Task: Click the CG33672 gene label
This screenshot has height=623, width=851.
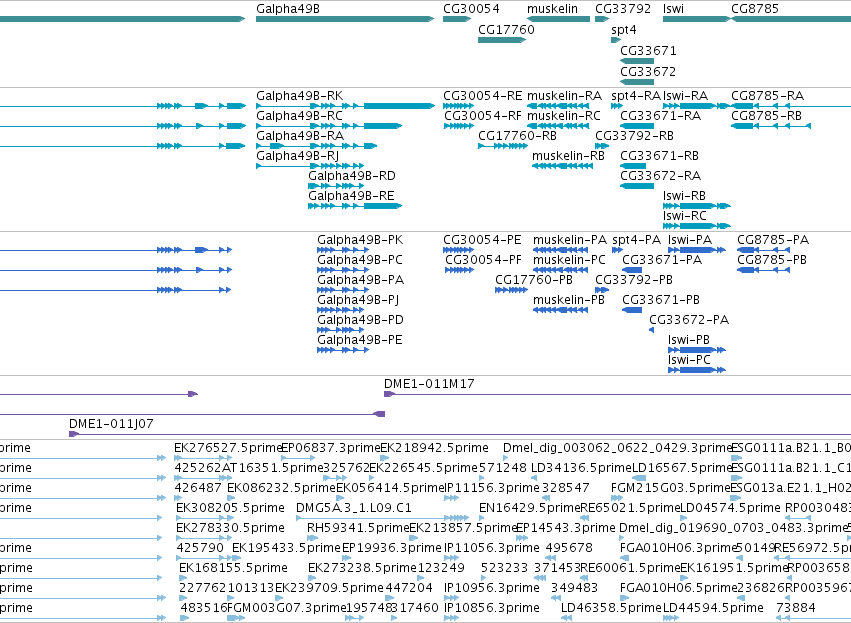Action: pos(649,72)
